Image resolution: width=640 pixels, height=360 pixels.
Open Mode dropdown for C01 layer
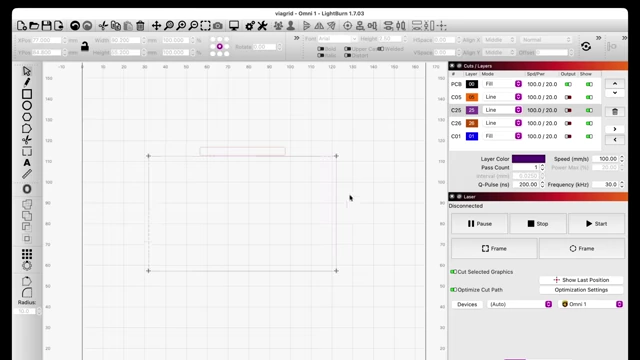[x=502, y=136]
